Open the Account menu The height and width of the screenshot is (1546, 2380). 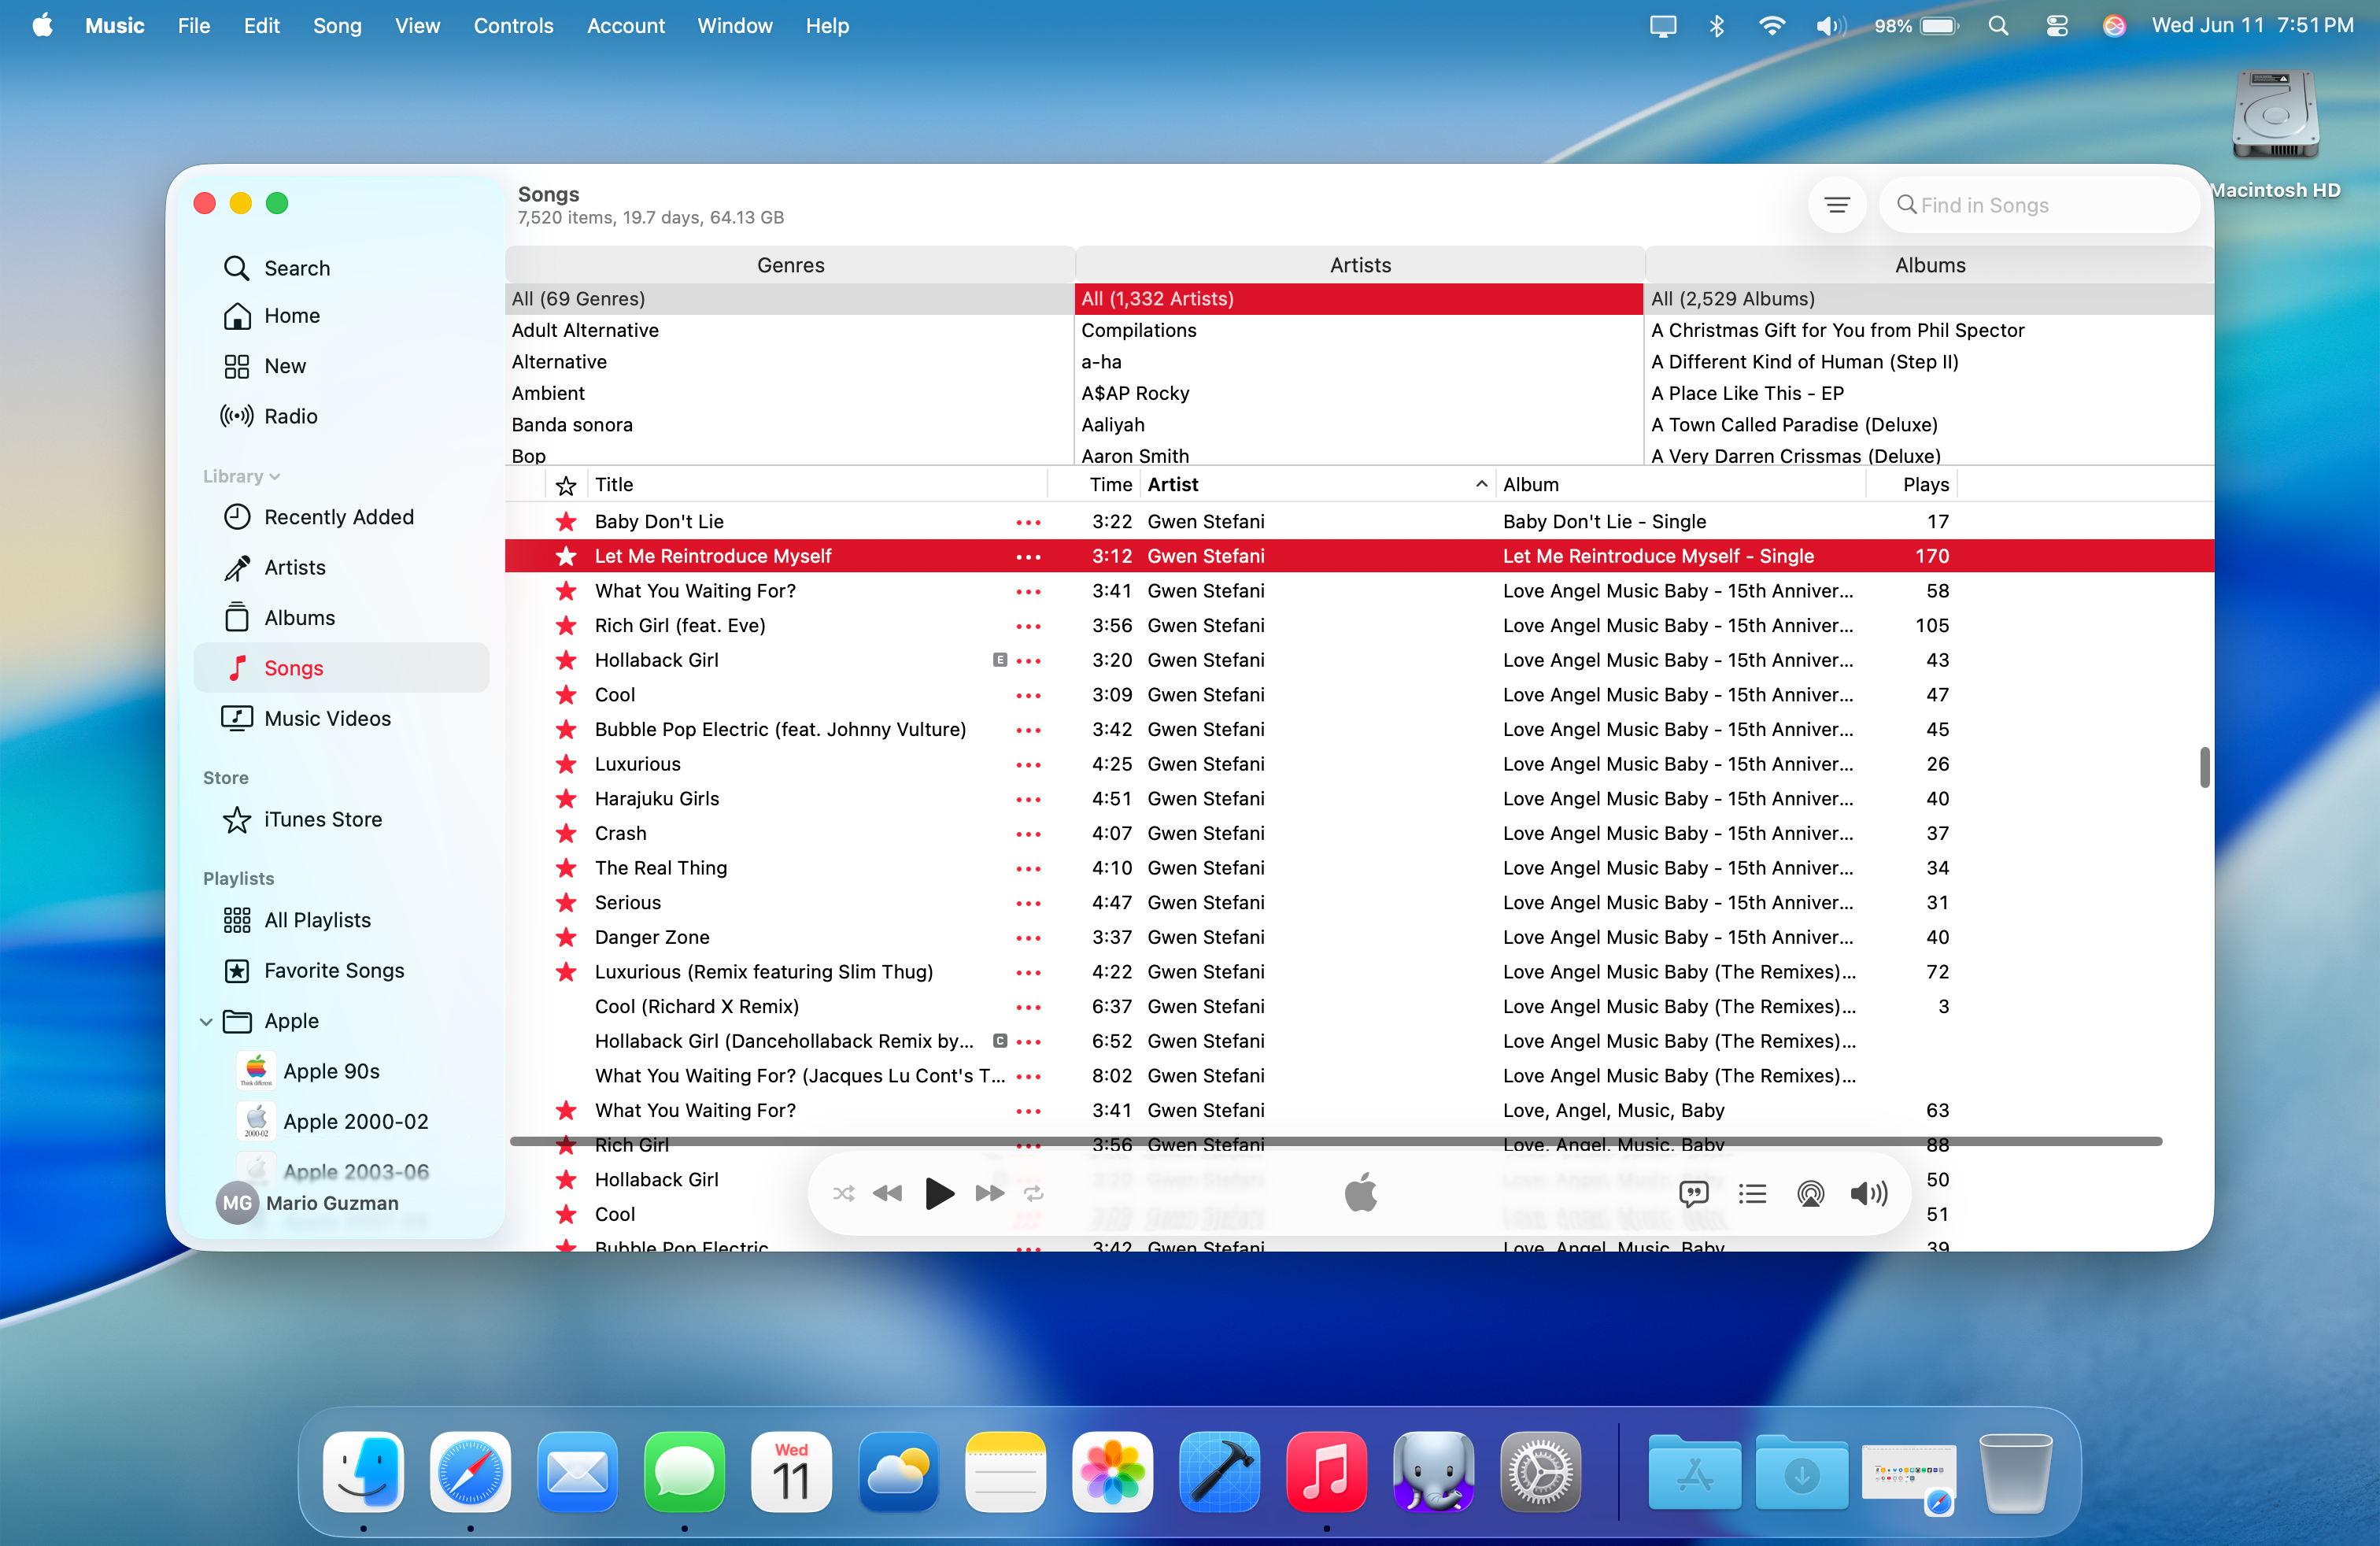tap(625, 26)
